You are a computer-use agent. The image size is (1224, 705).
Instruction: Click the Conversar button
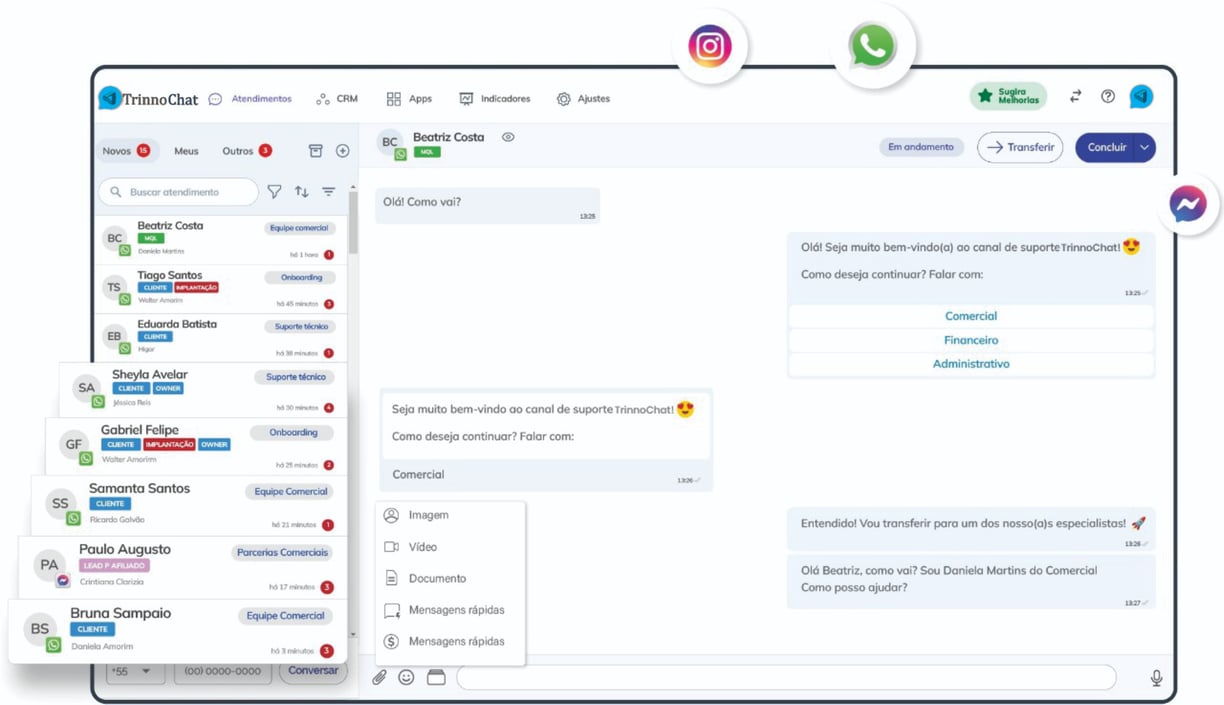pyautogui.click(x=313, y=671)
